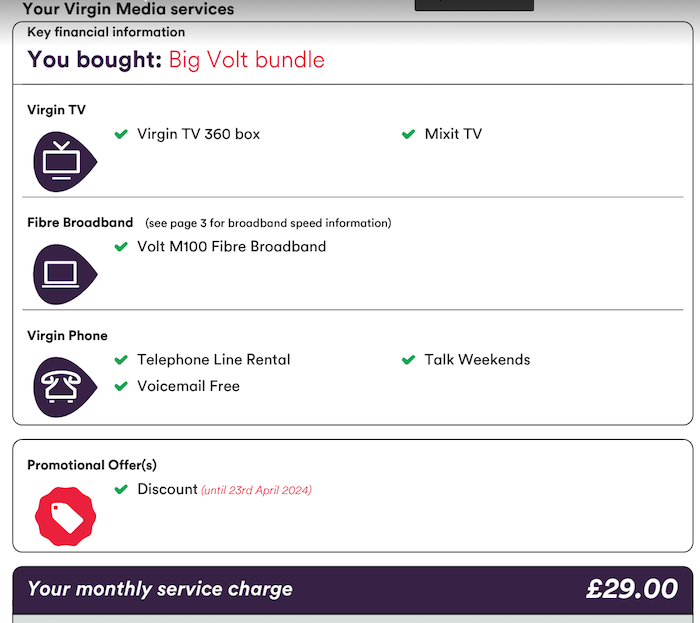Click the green tick next to Talk Weekends

(408, 360)
